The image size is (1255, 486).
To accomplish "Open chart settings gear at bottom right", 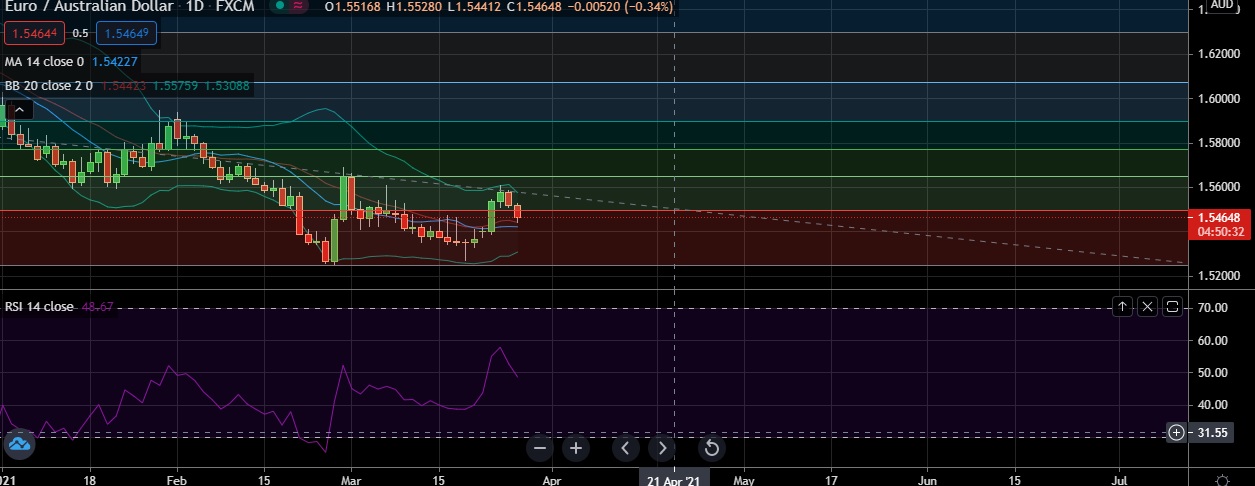I will tap(1222, 480).
